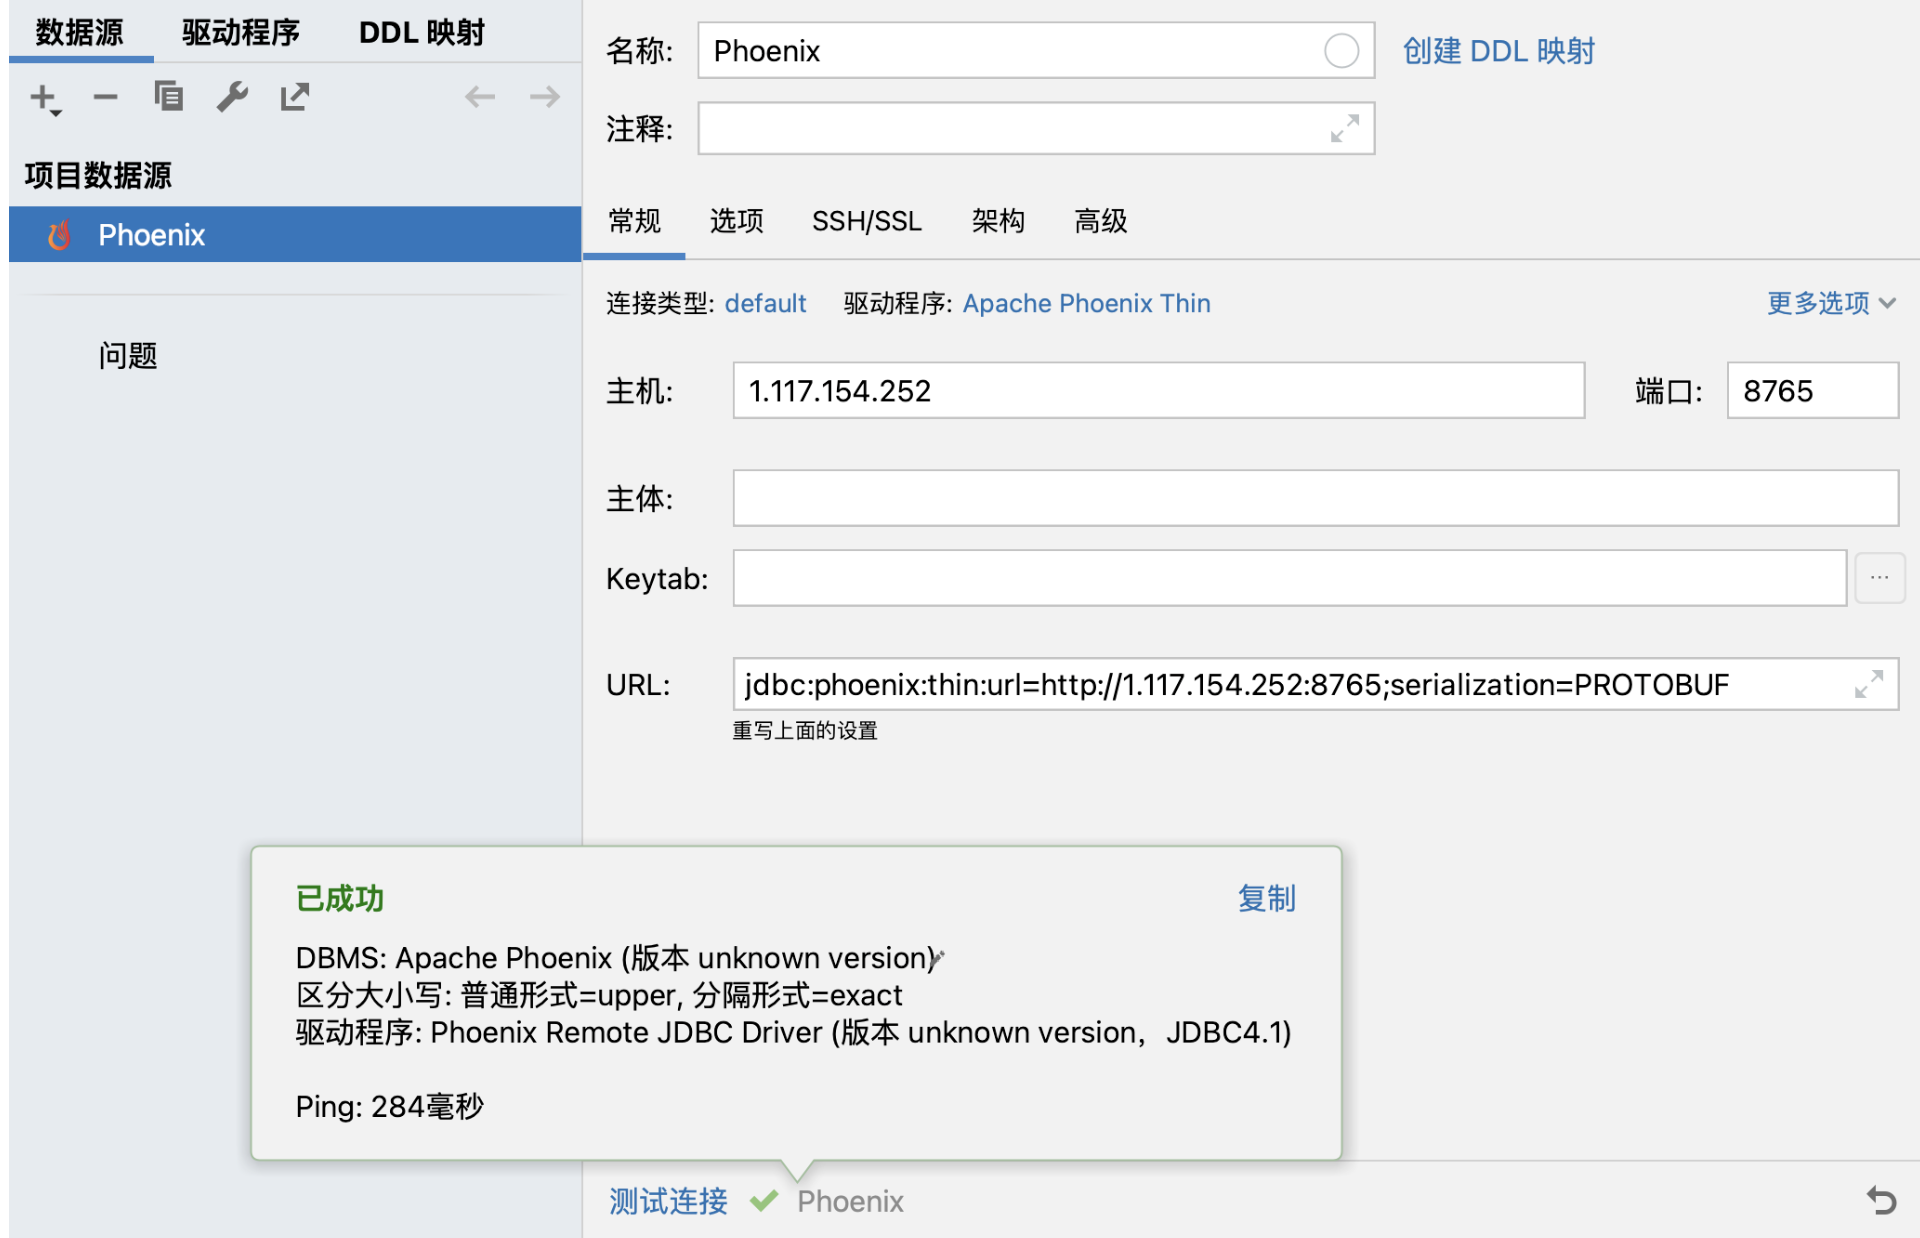Change connection type via default link

[x=765, y=303]
